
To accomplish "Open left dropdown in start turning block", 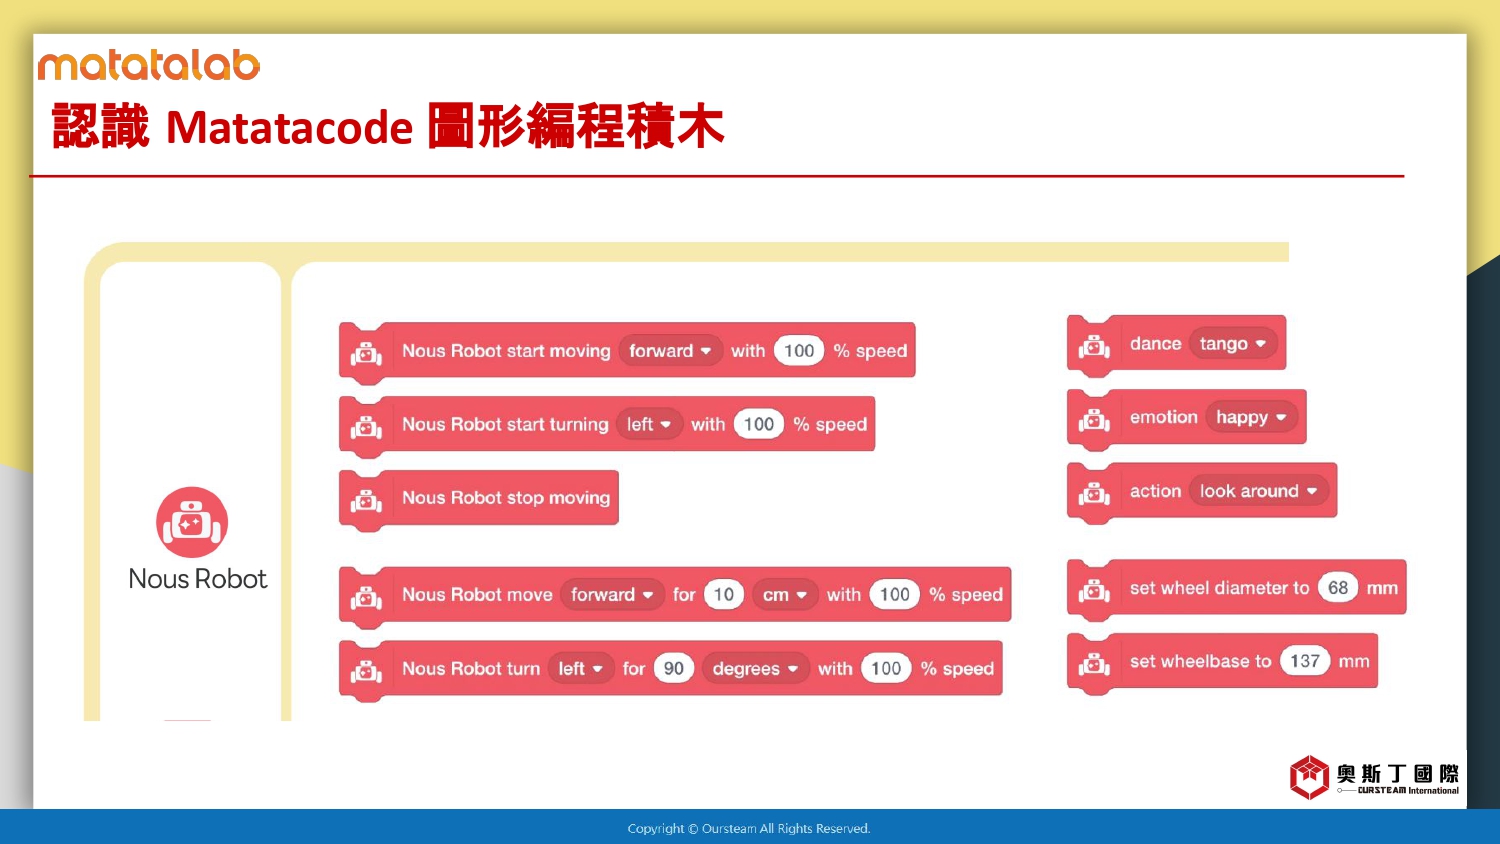I will [x=649, y=424].
